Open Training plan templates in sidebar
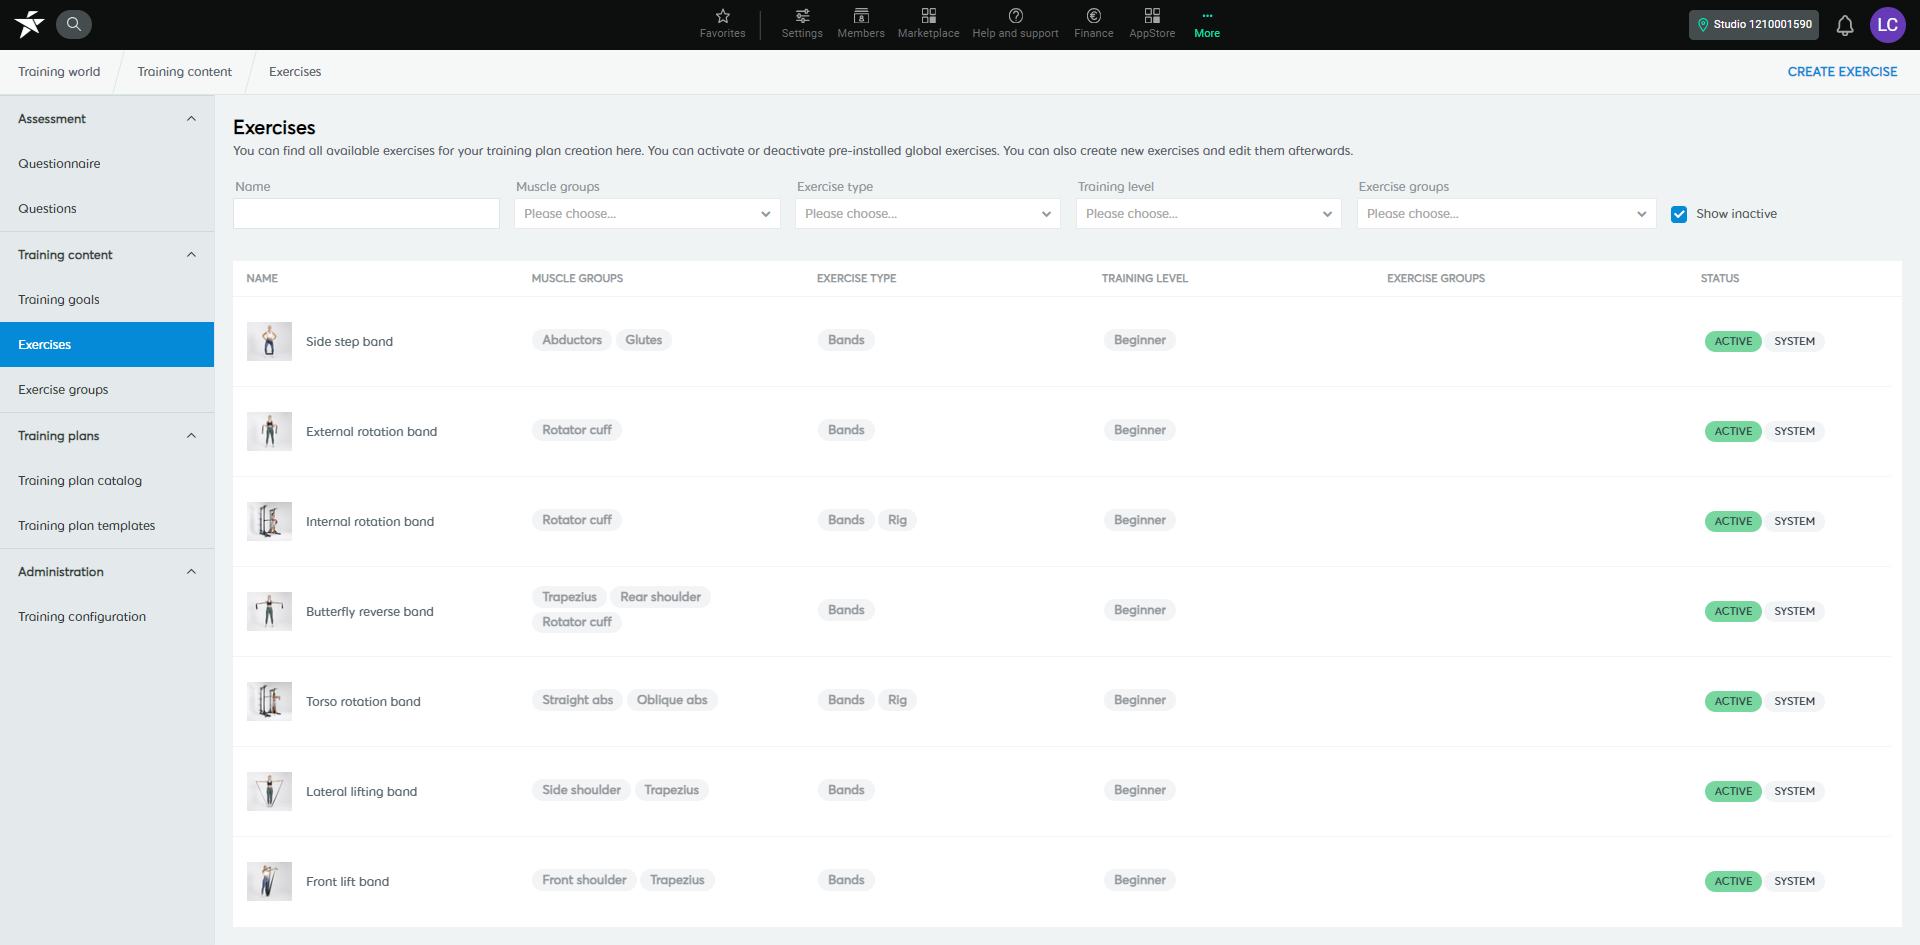Screen dimensions: 1920x945 coord(107,526)
